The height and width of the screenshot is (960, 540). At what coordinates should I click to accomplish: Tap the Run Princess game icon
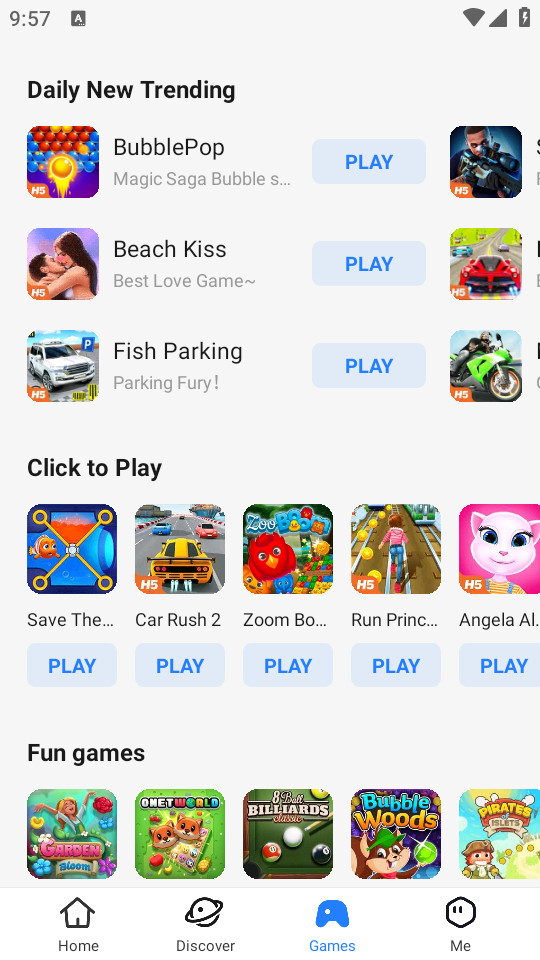tap(396, 549)
